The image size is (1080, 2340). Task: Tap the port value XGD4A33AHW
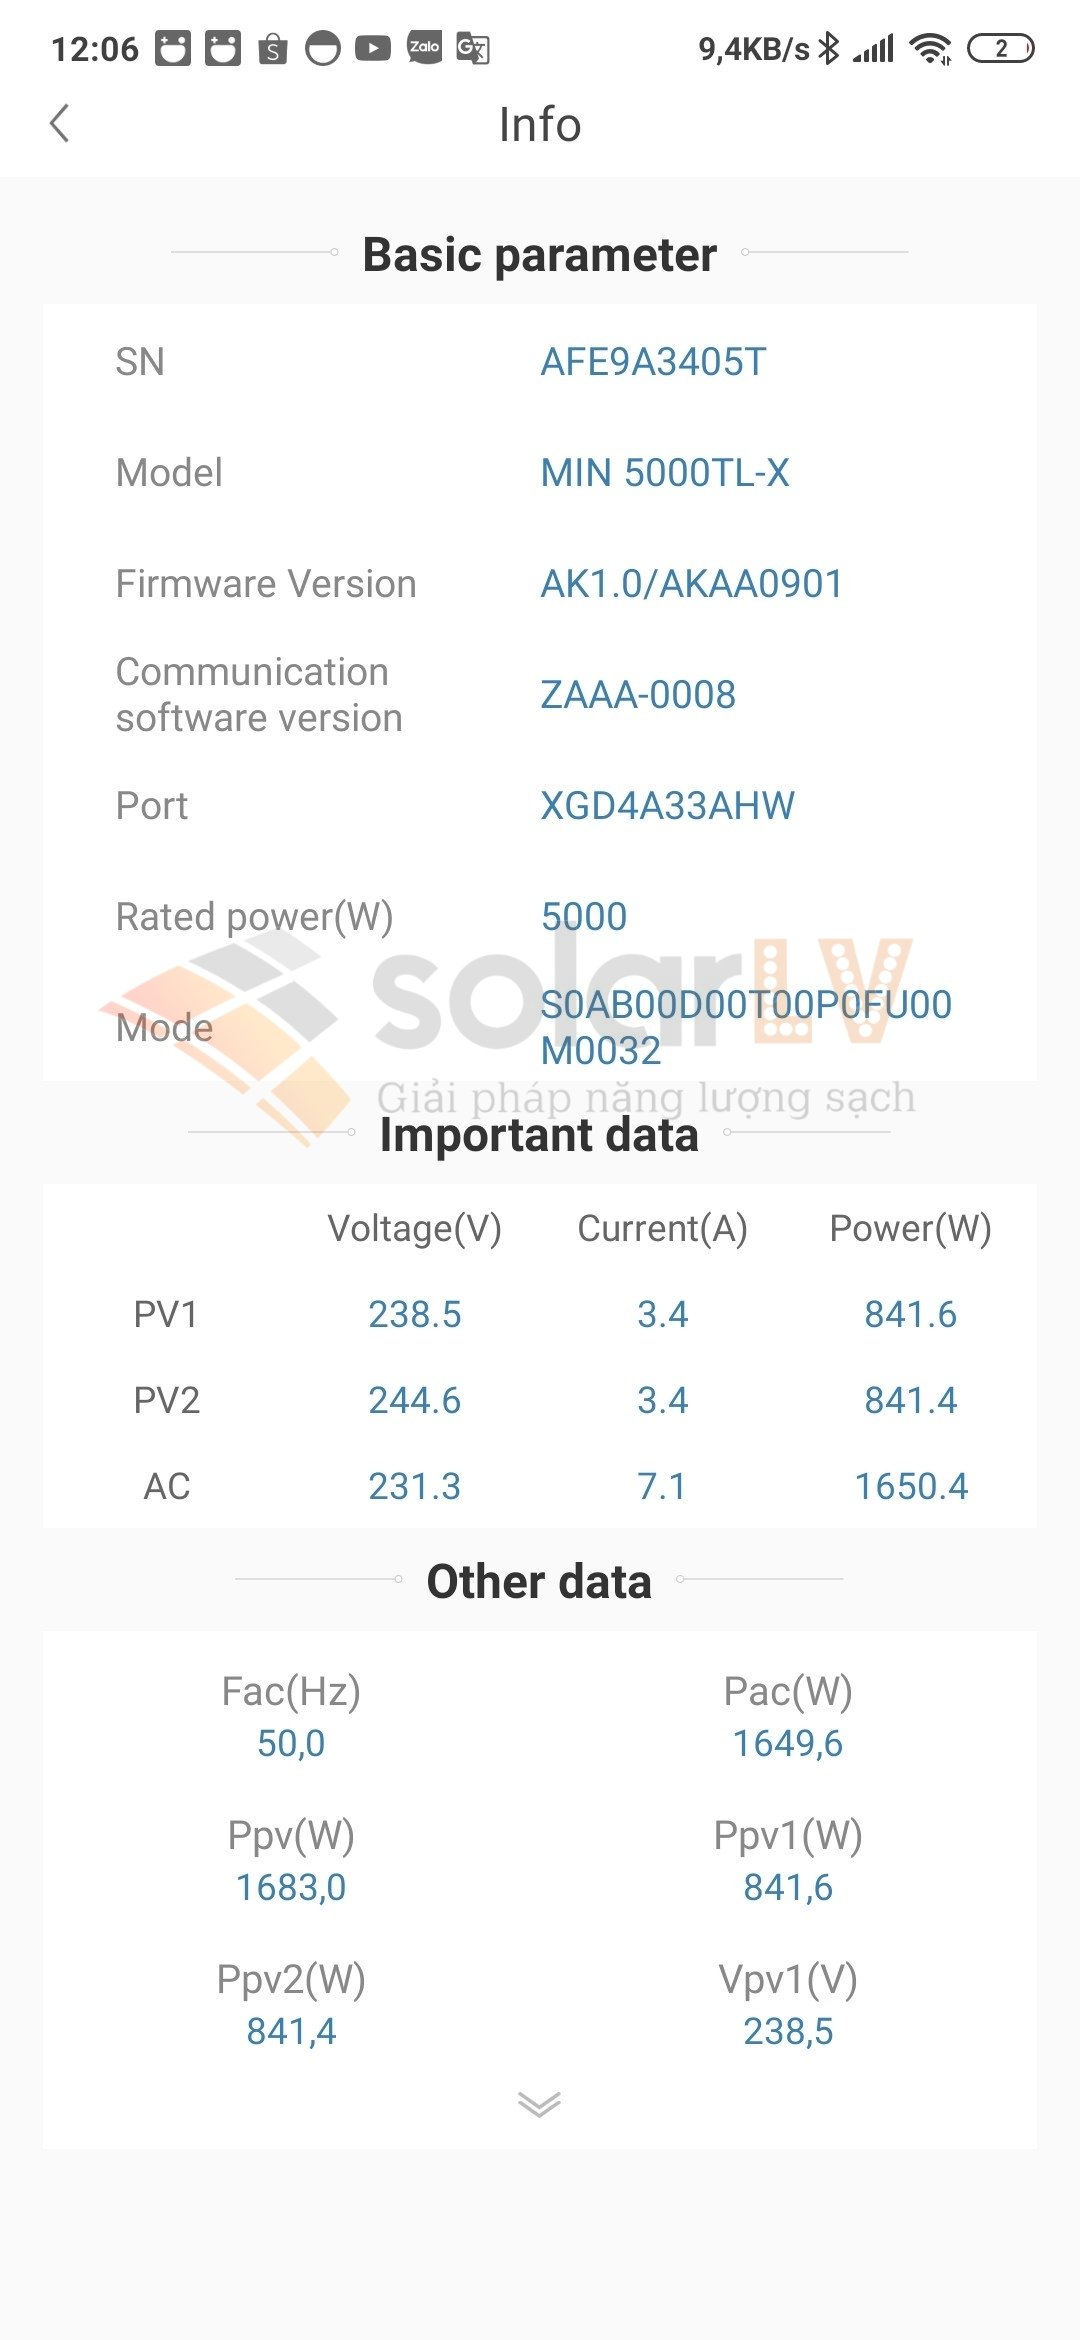[667, 806]
